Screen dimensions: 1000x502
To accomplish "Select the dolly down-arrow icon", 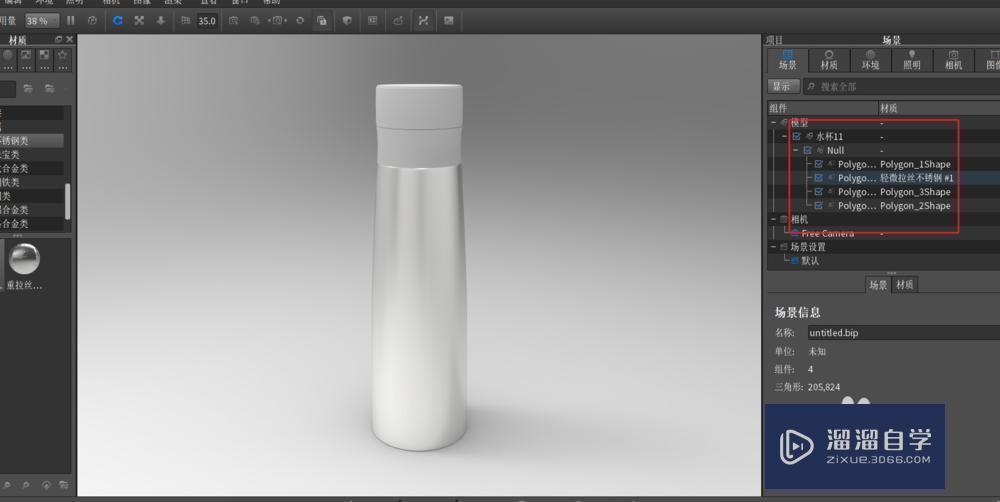I will click(161, 20).
